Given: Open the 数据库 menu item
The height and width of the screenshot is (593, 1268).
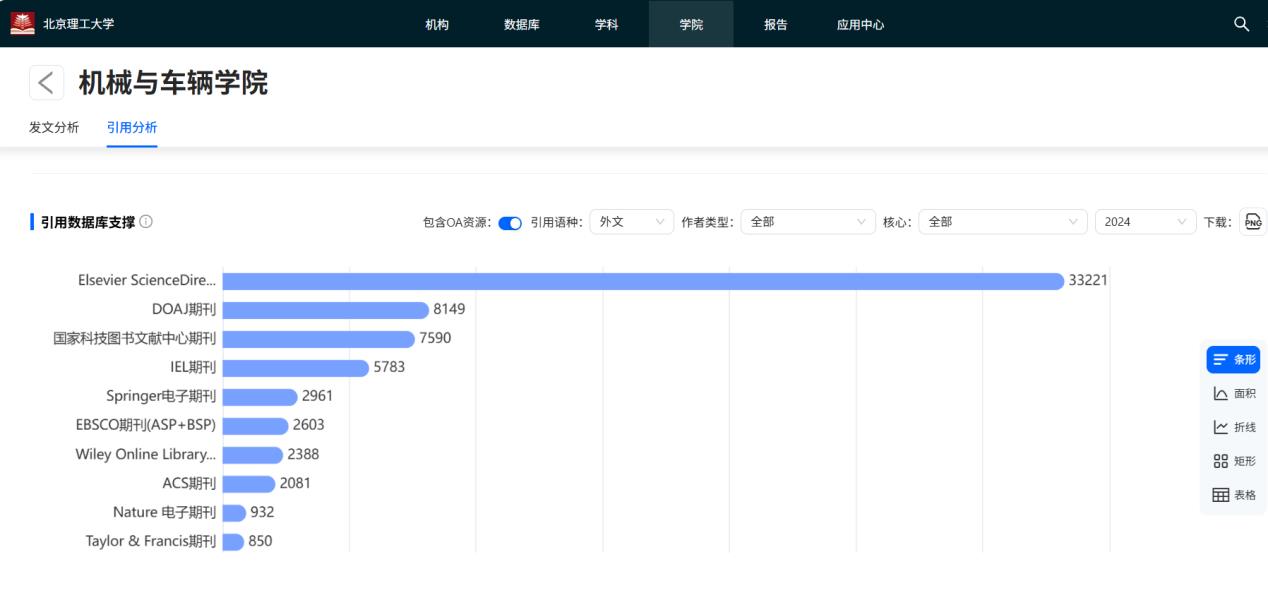Looking at the screenshot, I should point(521,24).
